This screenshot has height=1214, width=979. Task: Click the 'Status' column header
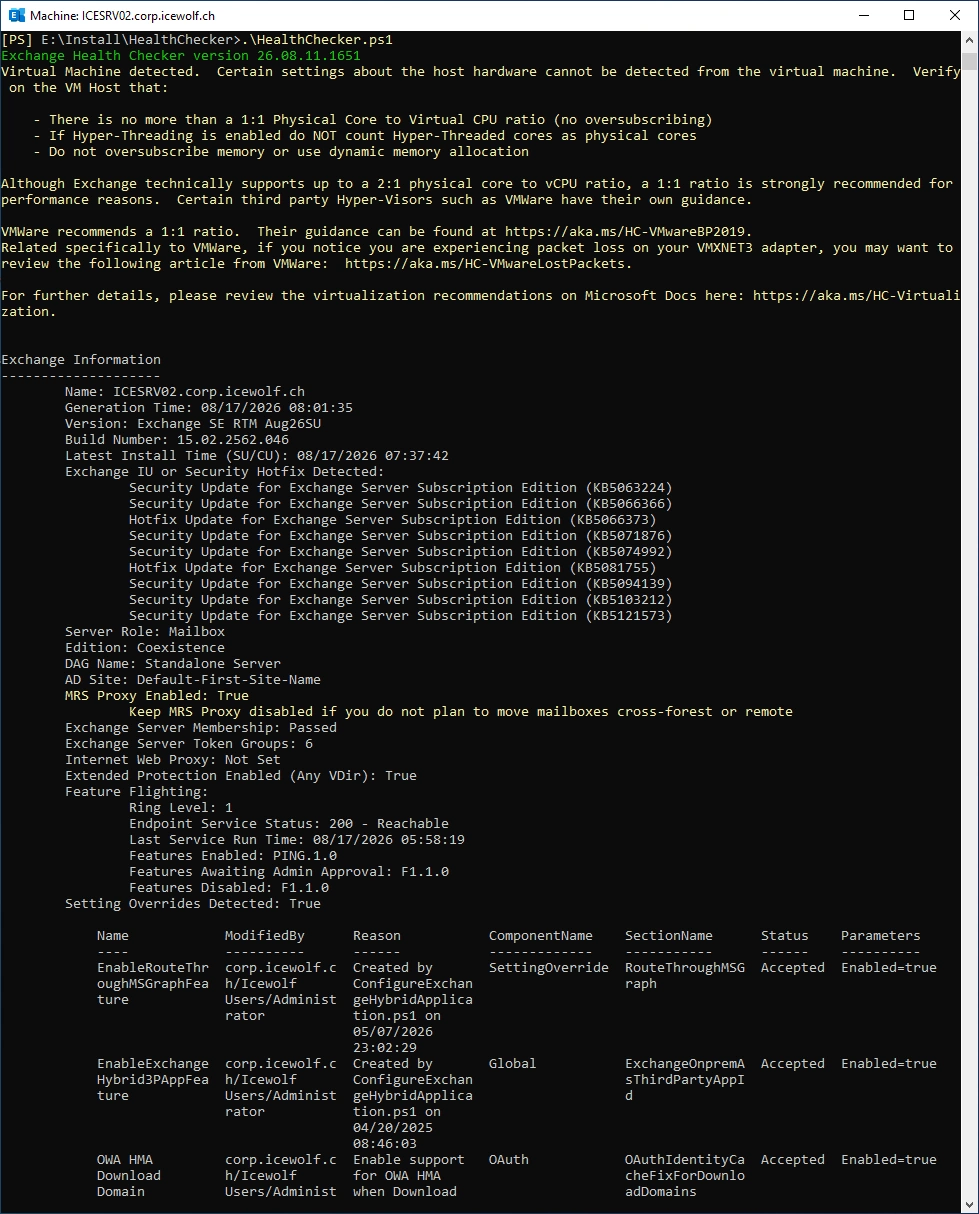pos(785,936)
